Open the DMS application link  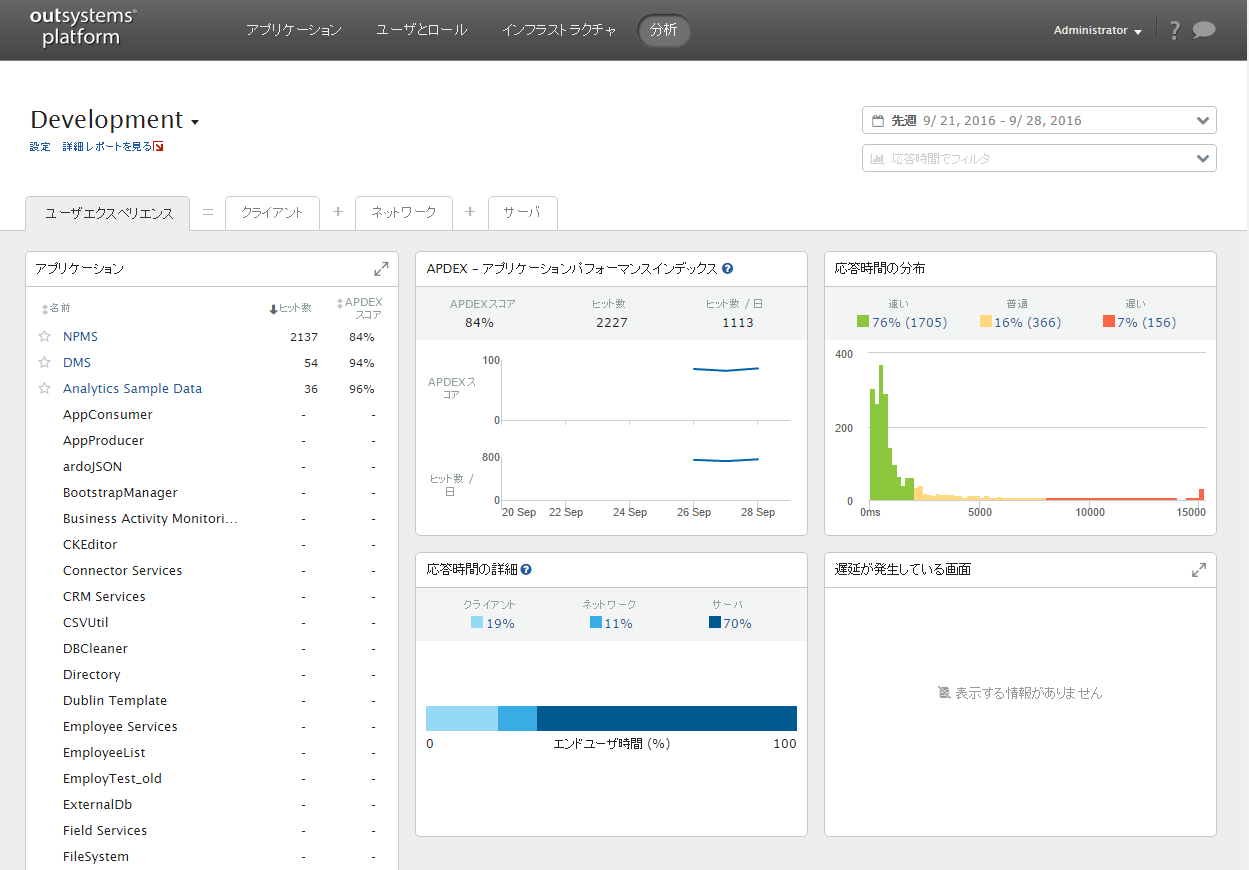pyautogui.click(x=77, y=363)
